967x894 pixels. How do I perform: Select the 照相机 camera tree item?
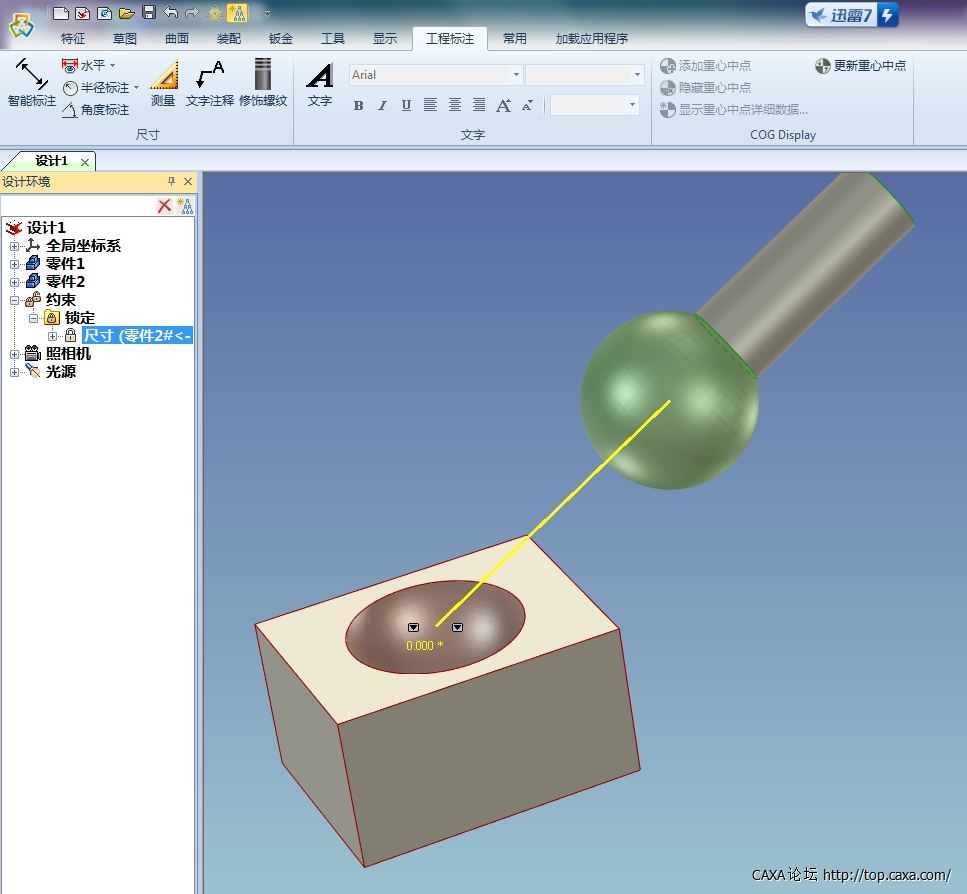68,354
